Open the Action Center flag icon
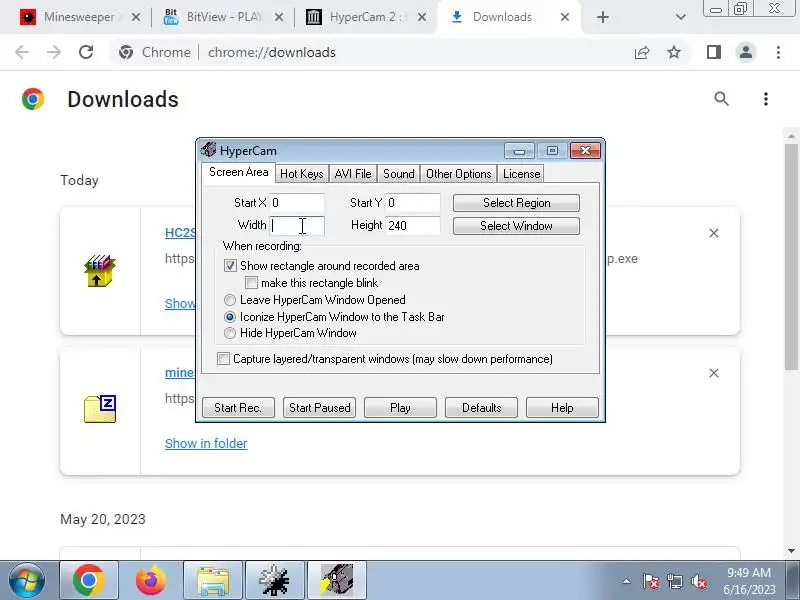Screen dimensions: 800x600 click(x=651, y=581)
